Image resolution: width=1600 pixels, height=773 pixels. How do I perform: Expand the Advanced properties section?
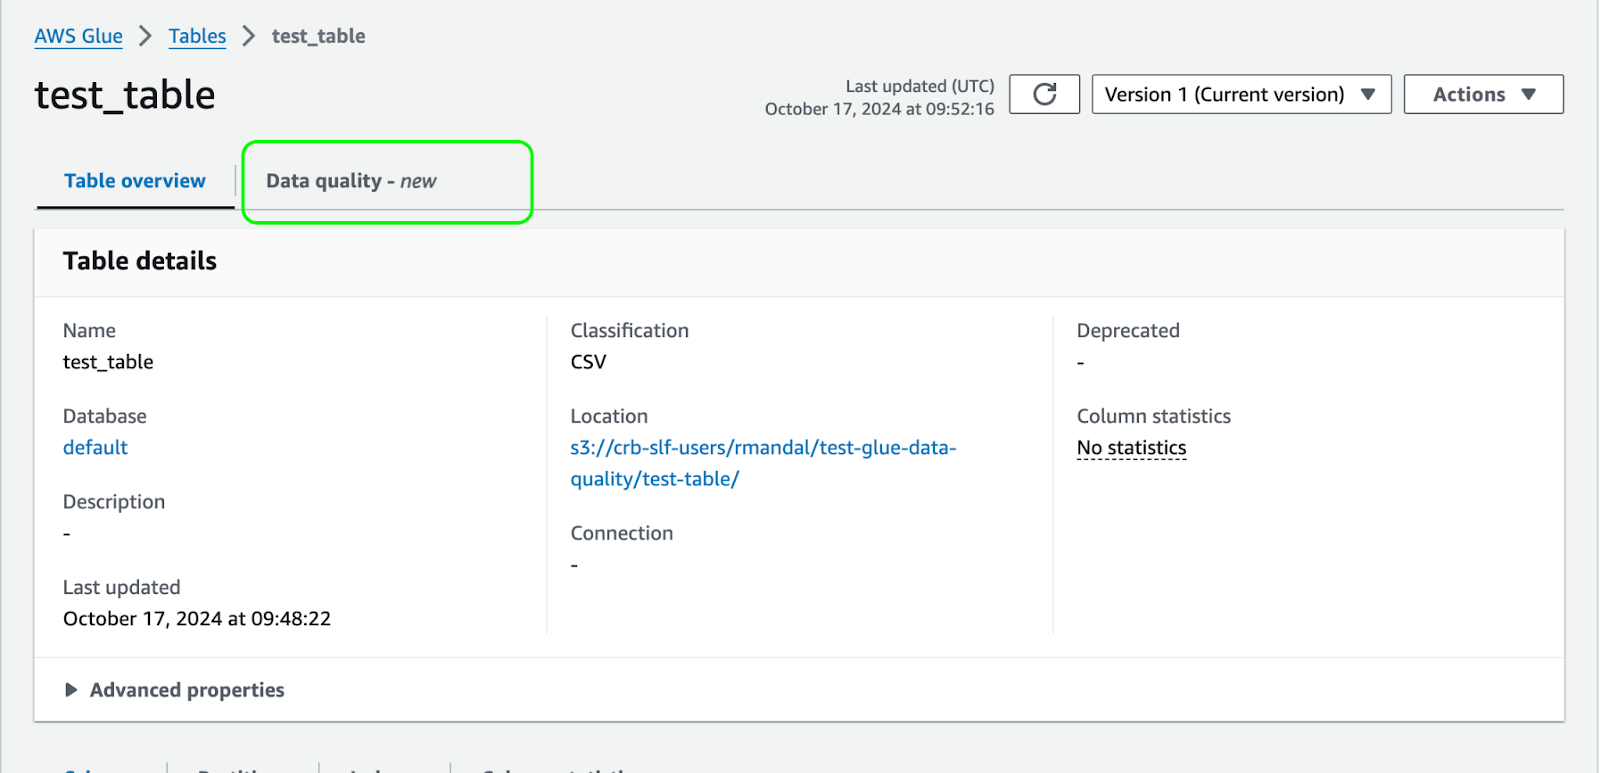174,690
